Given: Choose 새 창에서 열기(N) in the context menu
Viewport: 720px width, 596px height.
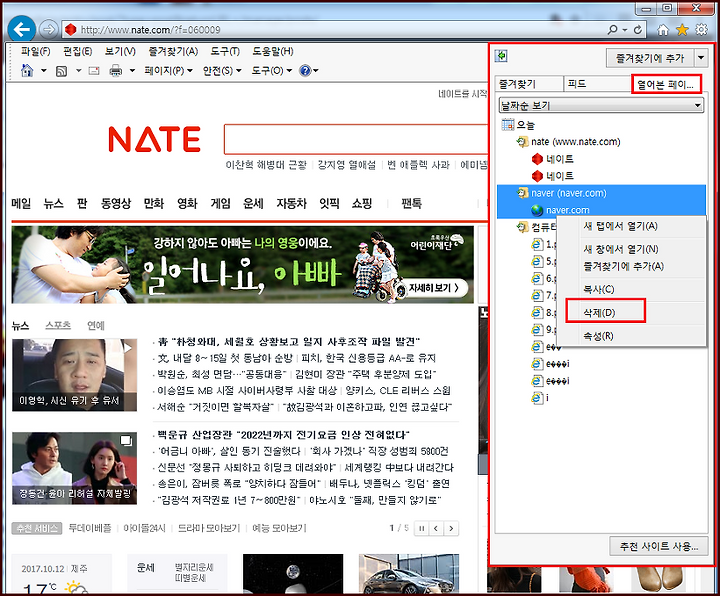Looking at the screenshot, I should pyautogui.click(x=621, y=249).
